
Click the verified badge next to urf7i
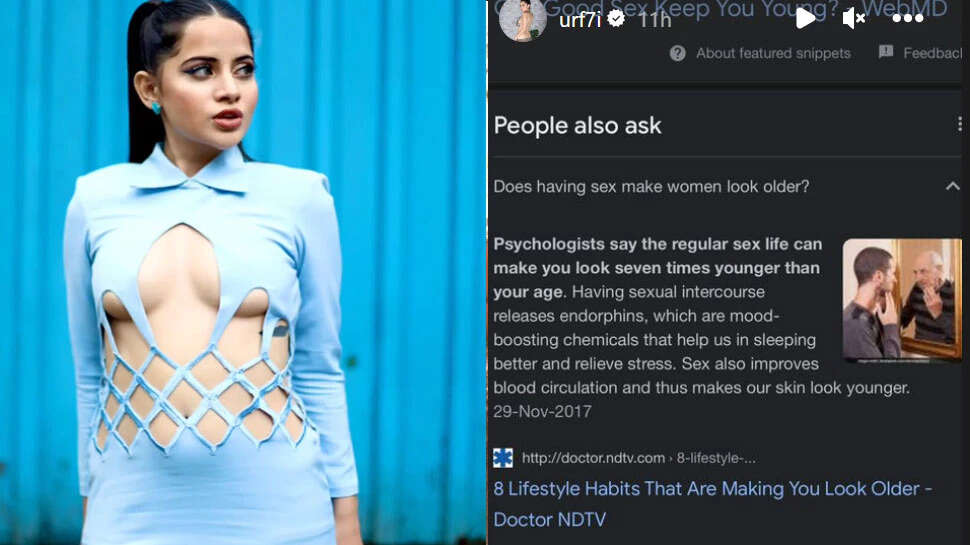coord(616,19)
